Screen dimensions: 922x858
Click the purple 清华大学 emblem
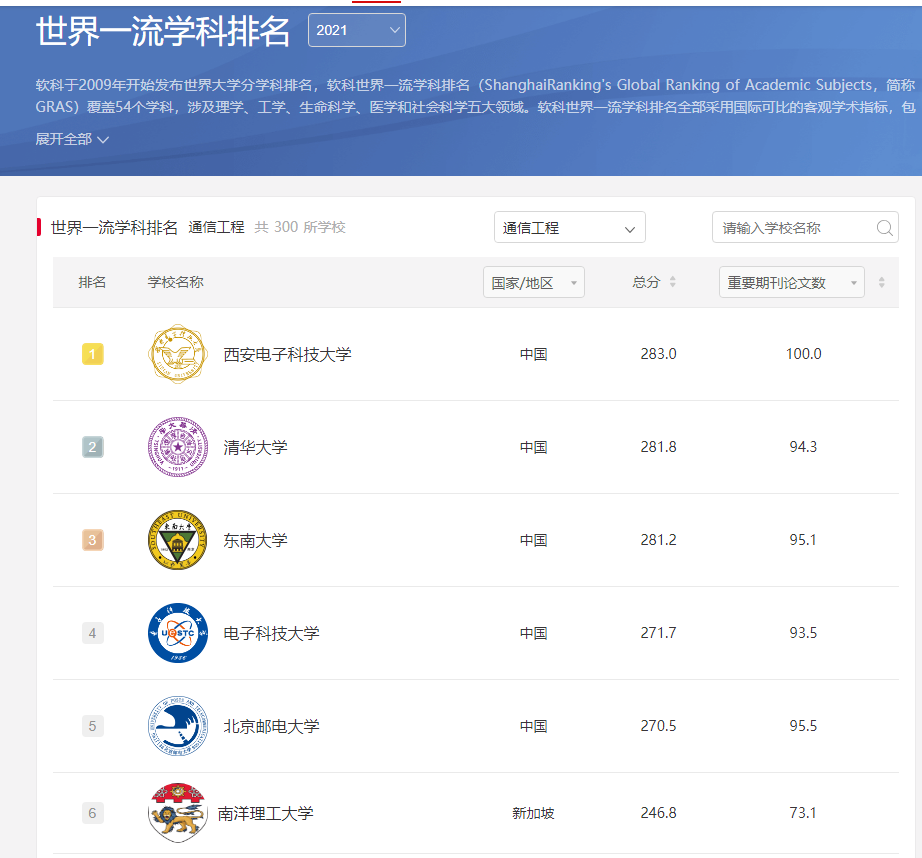(x=178, y=447)
